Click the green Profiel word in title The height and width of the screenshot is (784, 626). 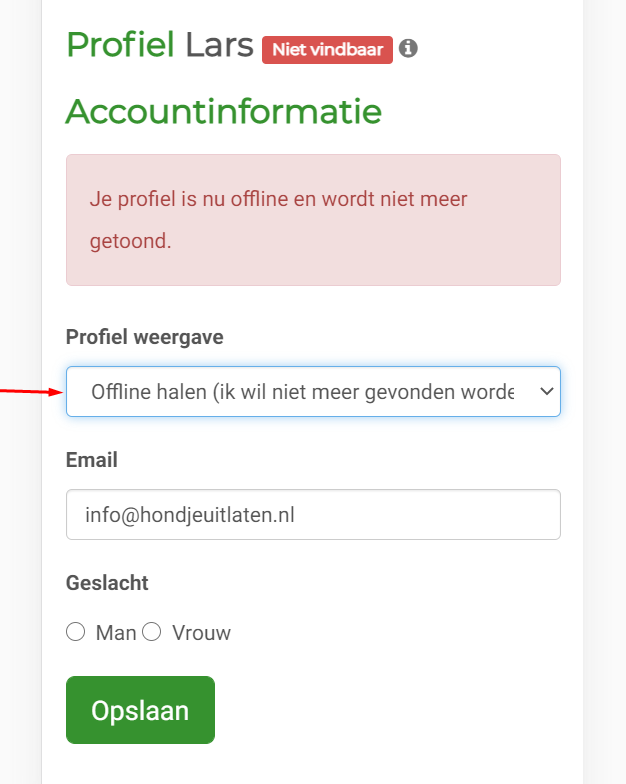coord(120,45)
